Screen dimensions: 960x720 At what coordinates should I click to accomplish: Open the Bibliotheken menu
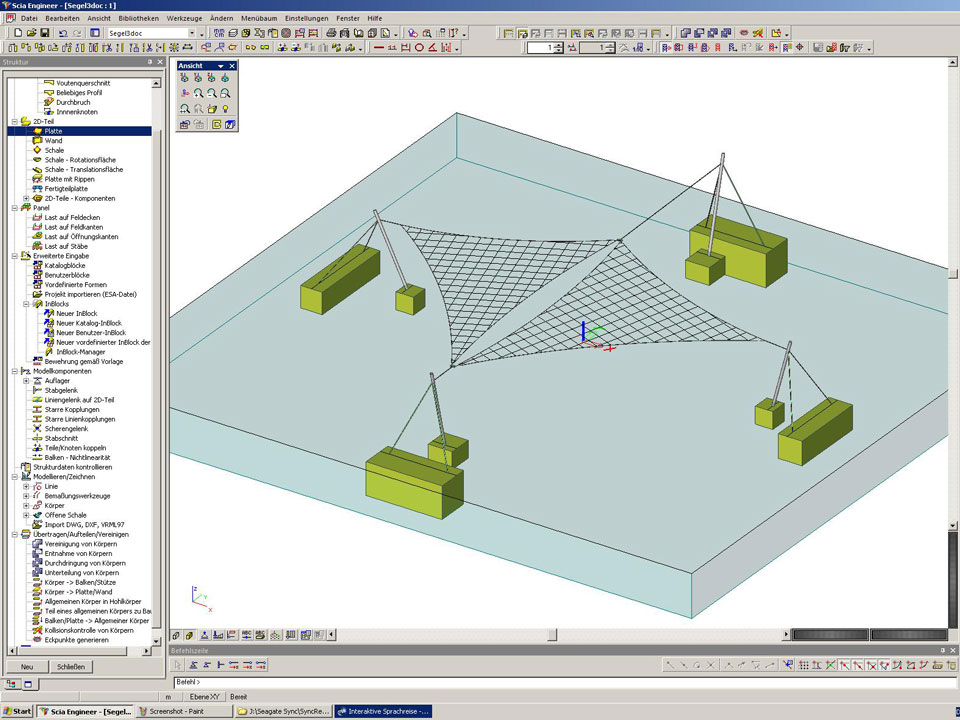pos(137,18)
